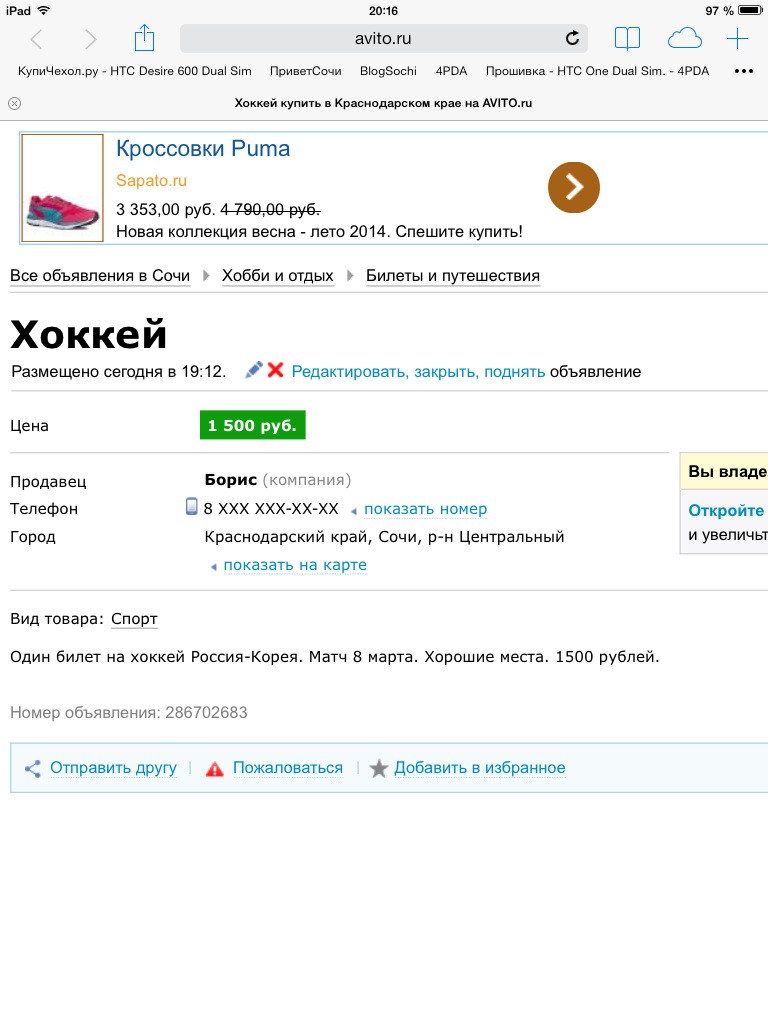Open the 4PDA bookmark

coord(451,71)
